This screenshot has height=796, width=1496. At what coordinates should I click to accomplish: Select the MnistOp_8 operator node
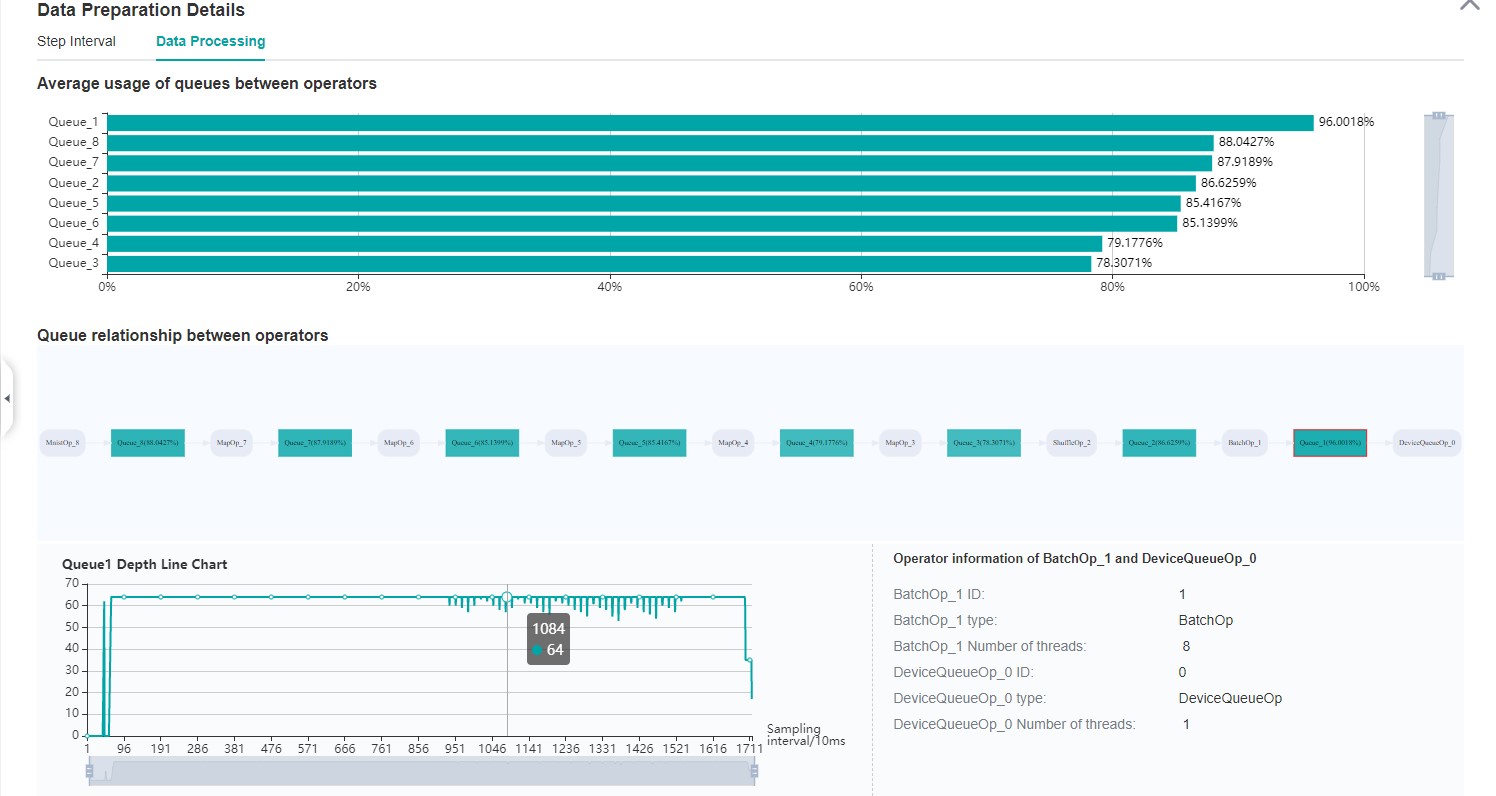(62, 442)
